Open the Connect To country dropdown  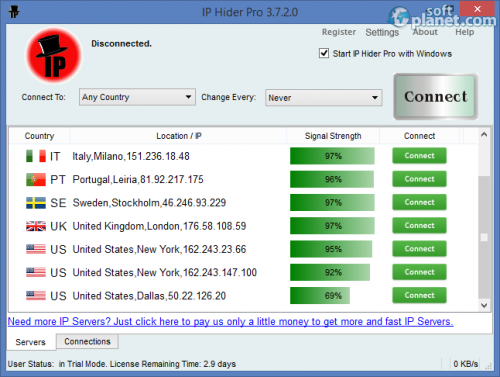(137, 97)
